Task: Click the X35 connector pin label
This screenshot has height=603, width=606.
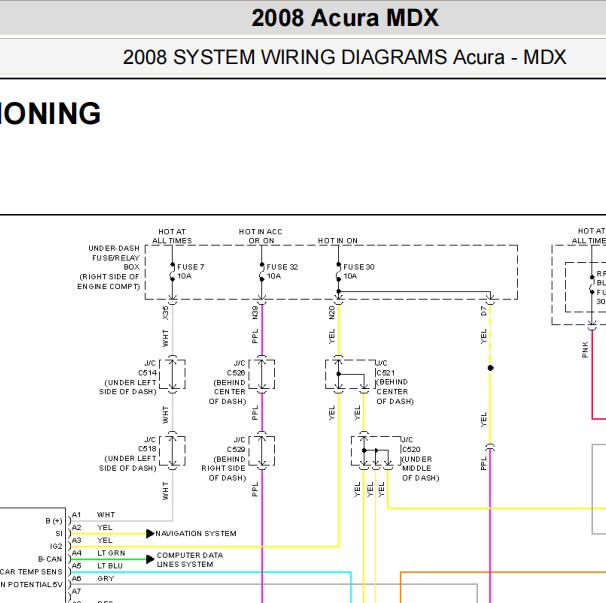Action: coord(165,312)
